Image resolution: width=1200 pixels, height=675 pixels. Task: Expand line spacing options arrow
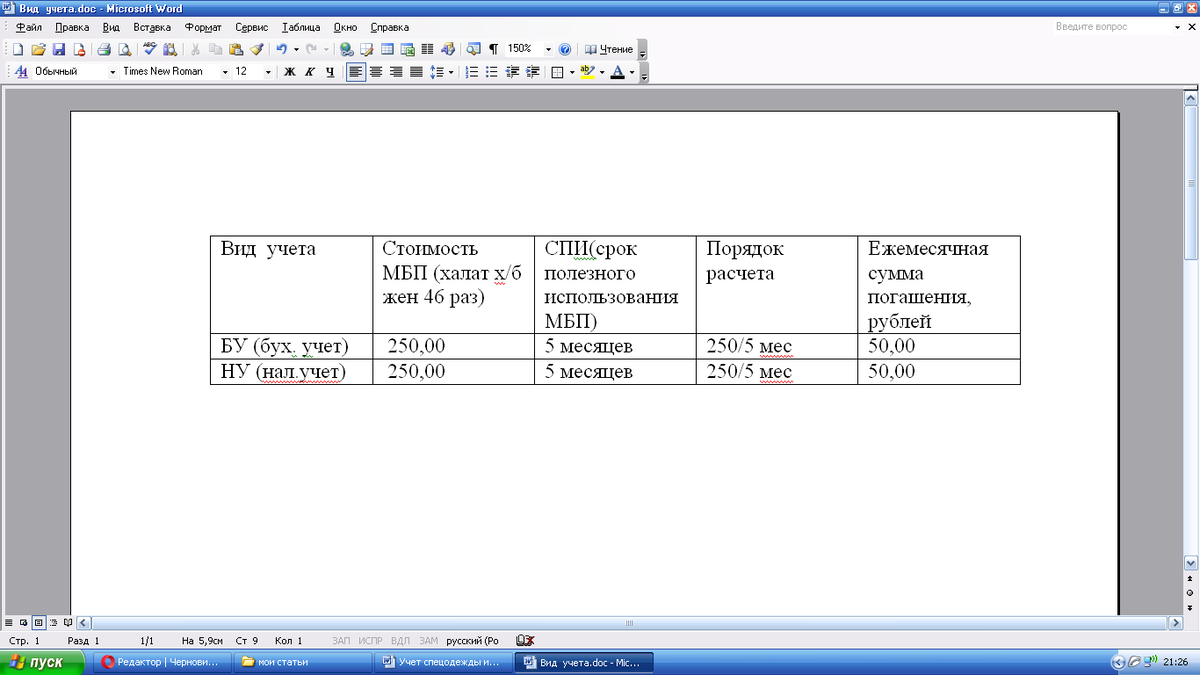point(451,72)
